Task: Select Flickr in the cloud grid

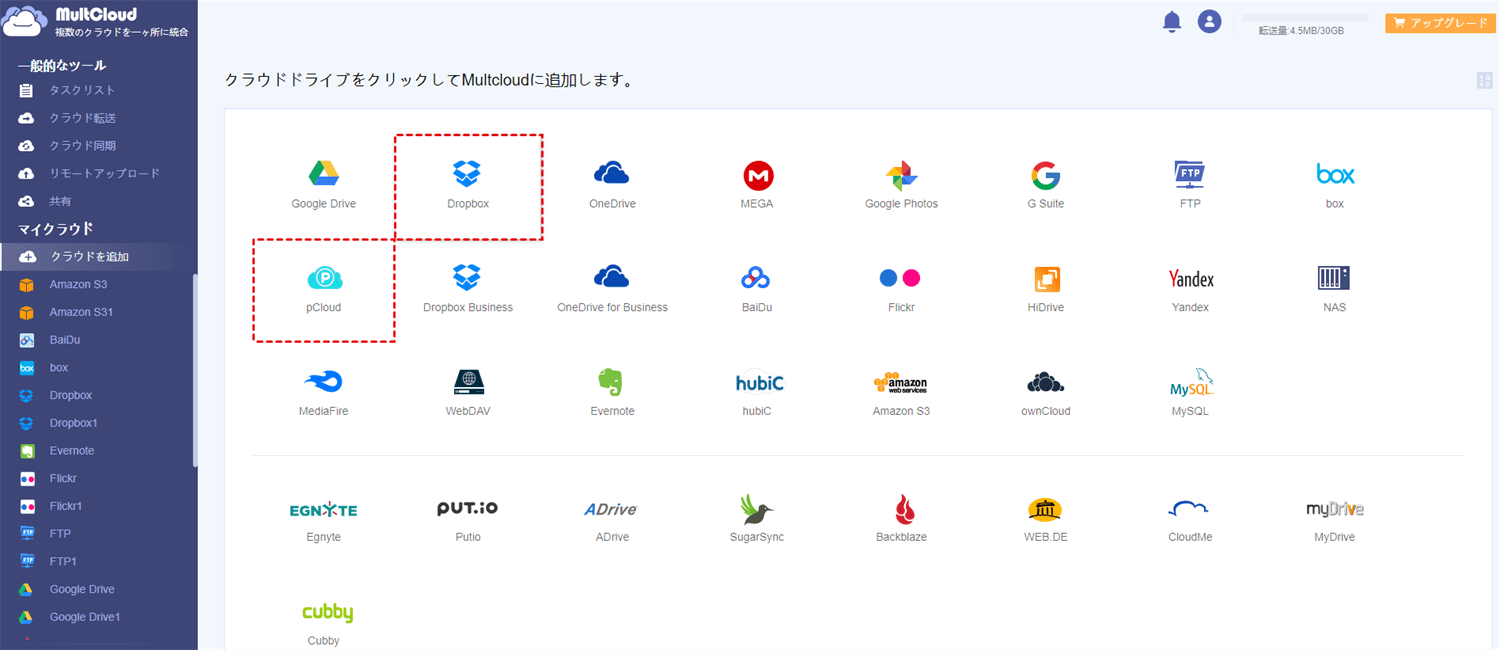Action: (x=901, y=289)
